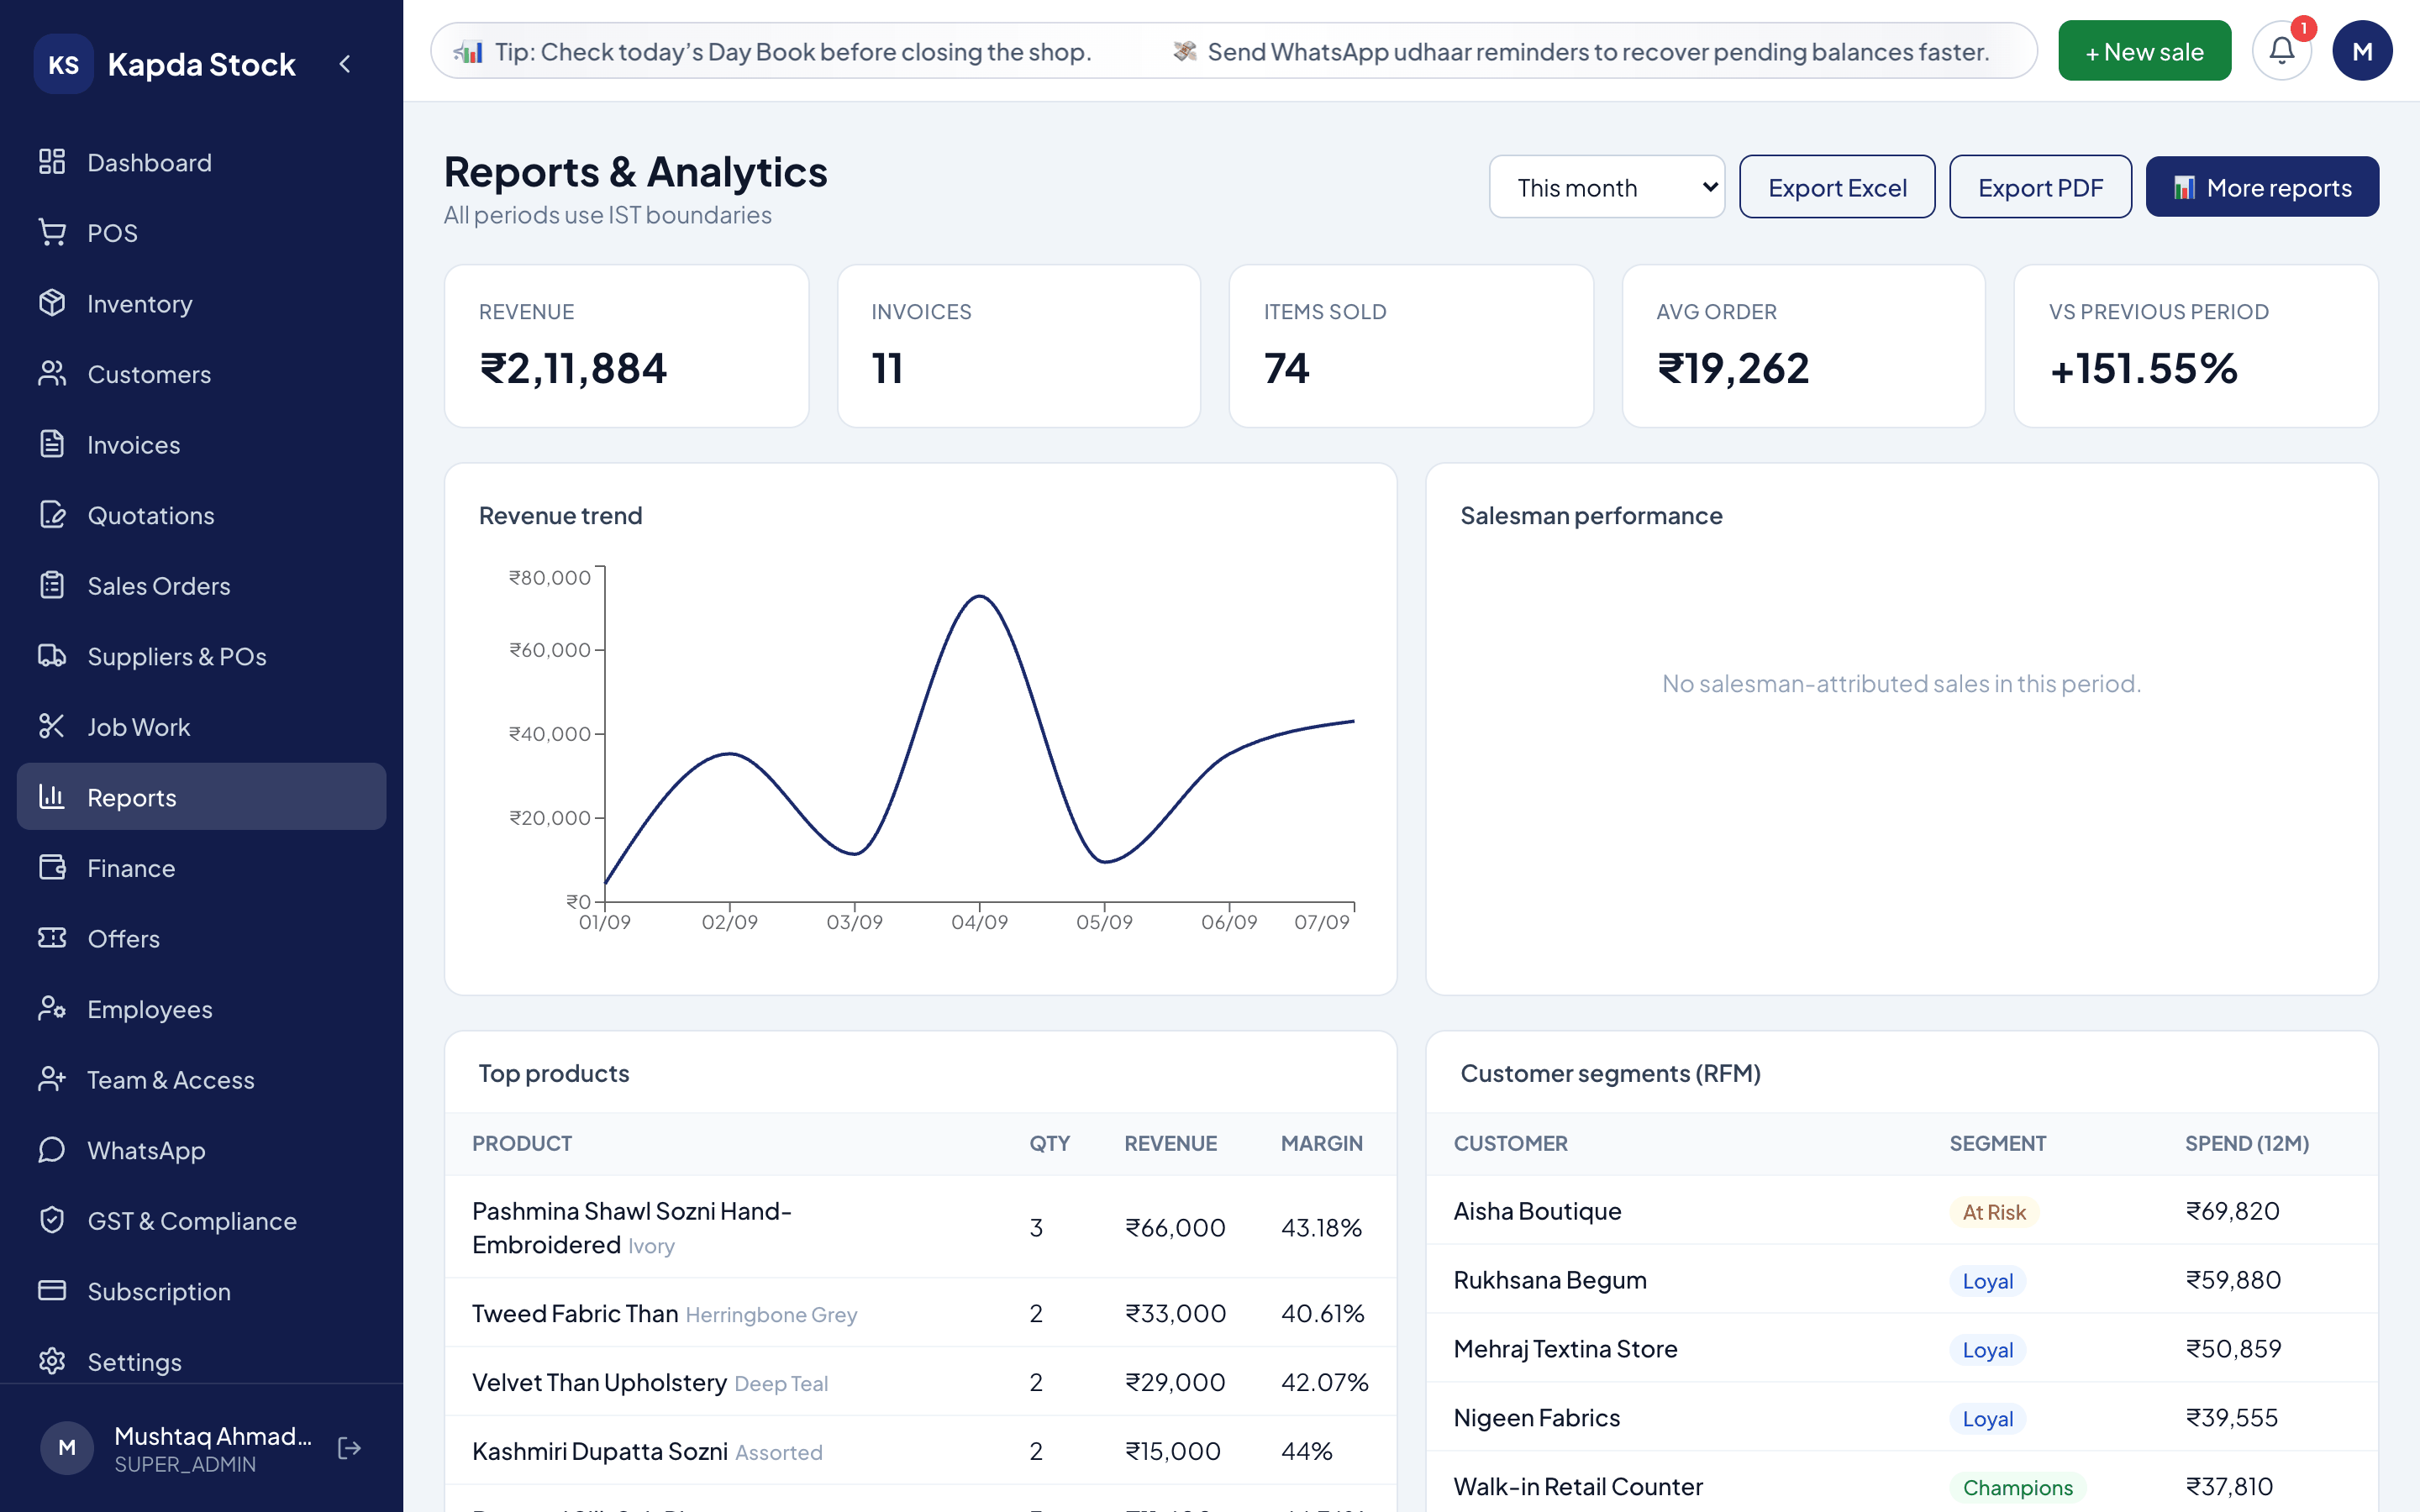Click the Revenue ₹2,11,884 card
Screen dimensions: 2420x1512
pyautogui.click(x=626, y=346)
